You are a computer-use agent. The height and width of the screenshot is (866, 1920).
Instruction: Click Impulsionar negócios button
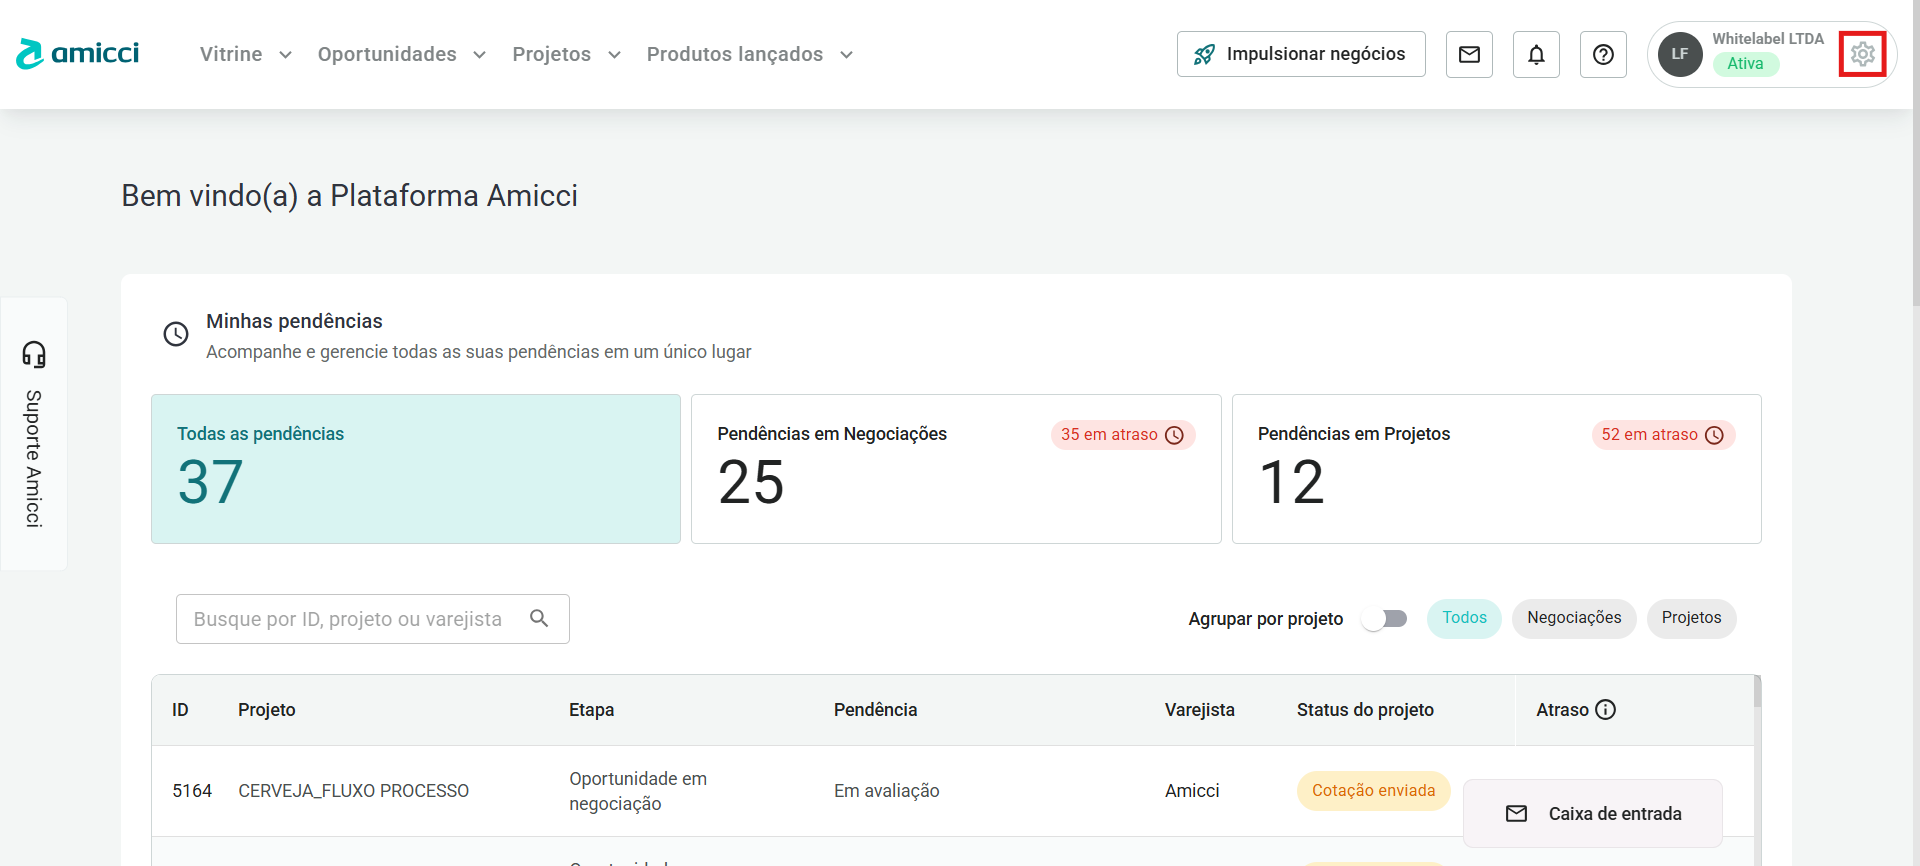tap(1301, 54)
